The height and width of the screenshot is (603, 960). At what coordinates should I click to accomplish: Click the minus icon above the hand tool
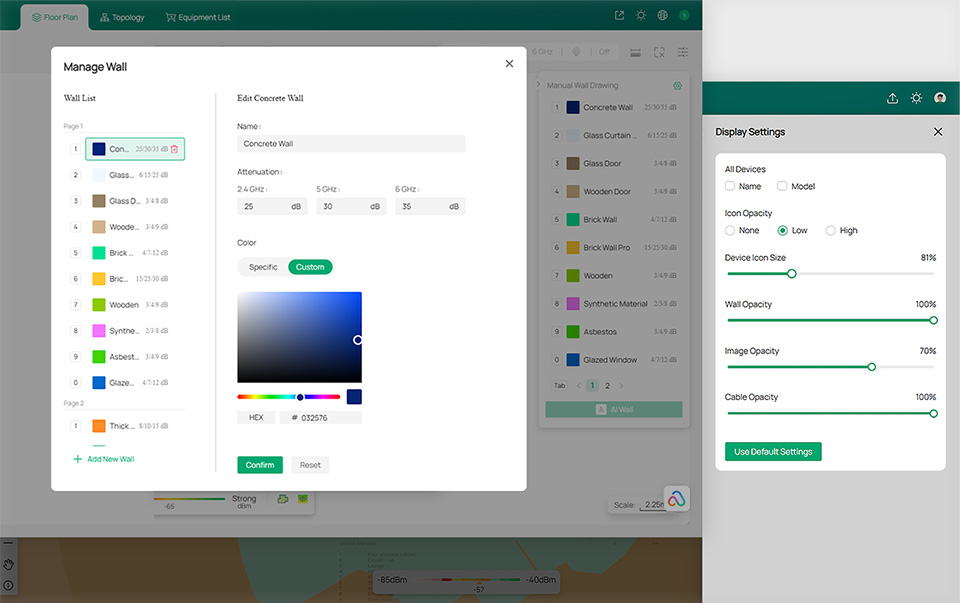click(8, 543)
